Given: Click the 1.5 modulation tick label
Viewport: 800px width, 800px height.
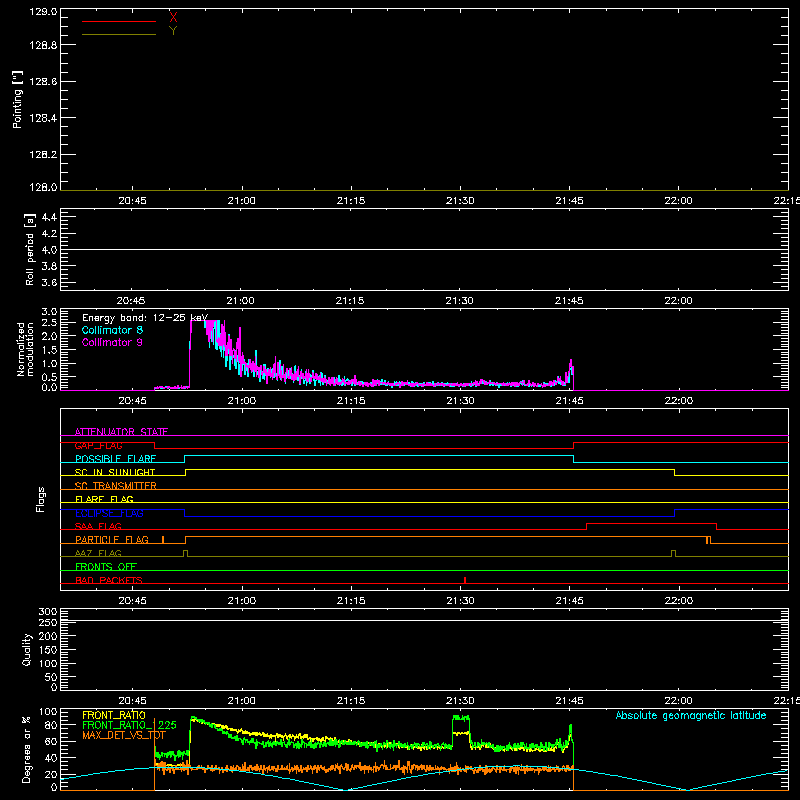Looking at the screenshot, I should (49, 350).
